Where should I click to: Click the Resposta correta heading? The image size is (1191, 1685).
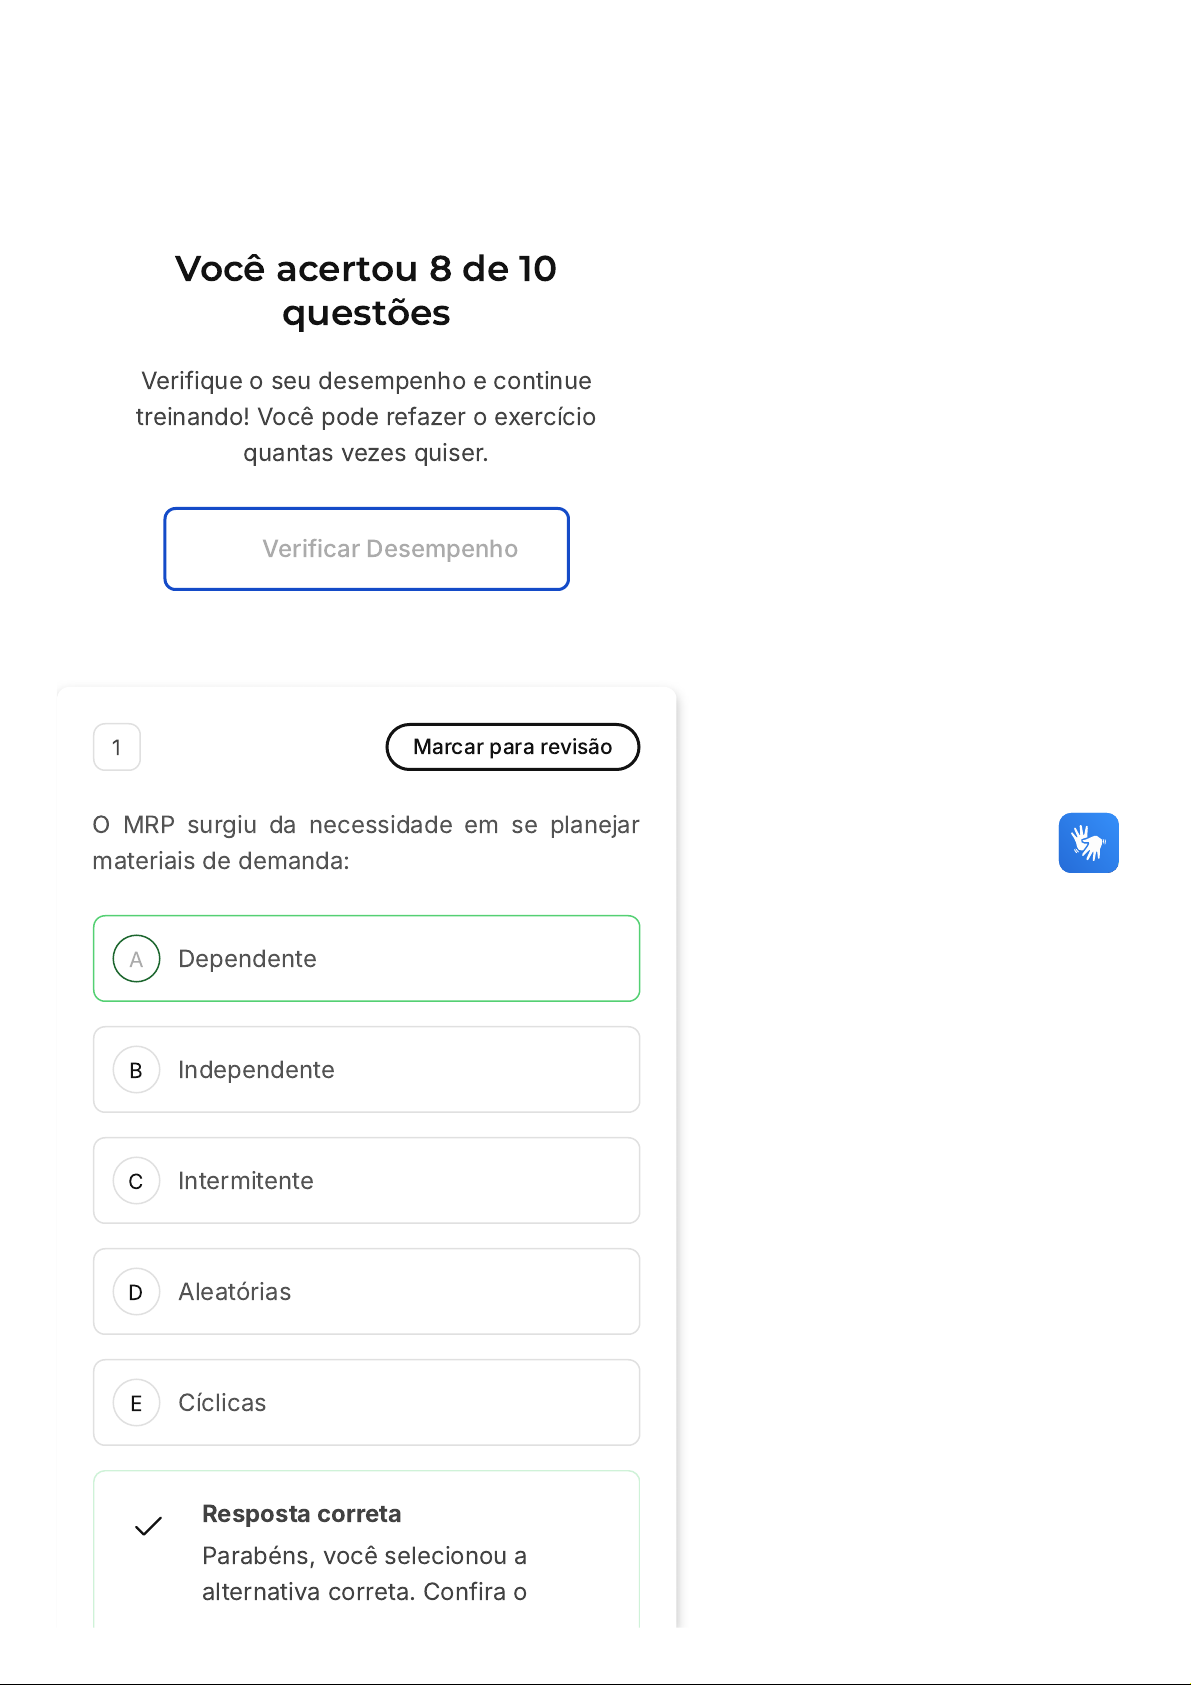pyautogui.click(x=301, y=1514)
